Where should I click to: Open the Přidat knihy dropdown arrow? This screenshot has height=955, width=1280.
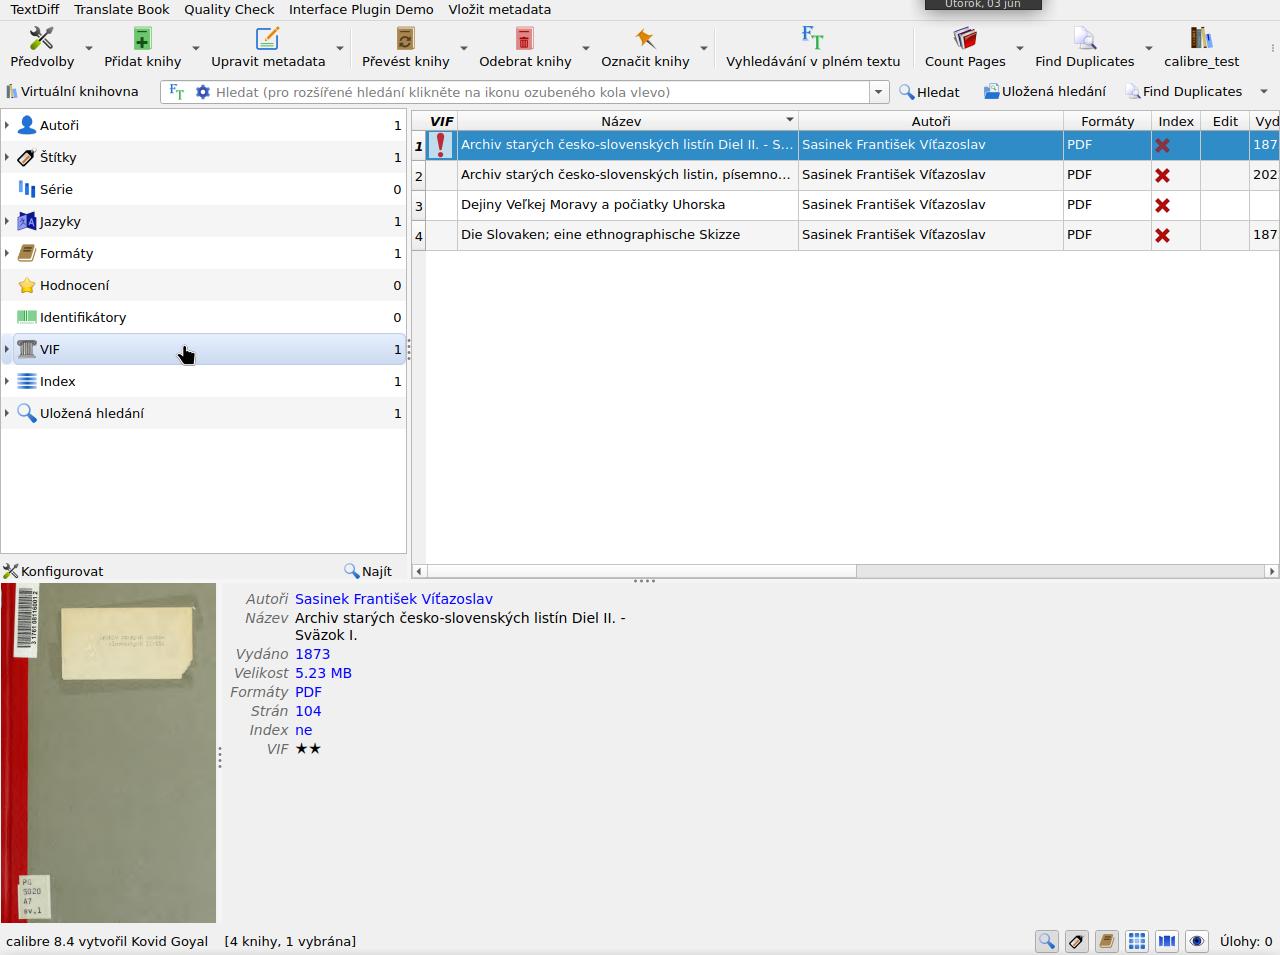tap(196, 48)
